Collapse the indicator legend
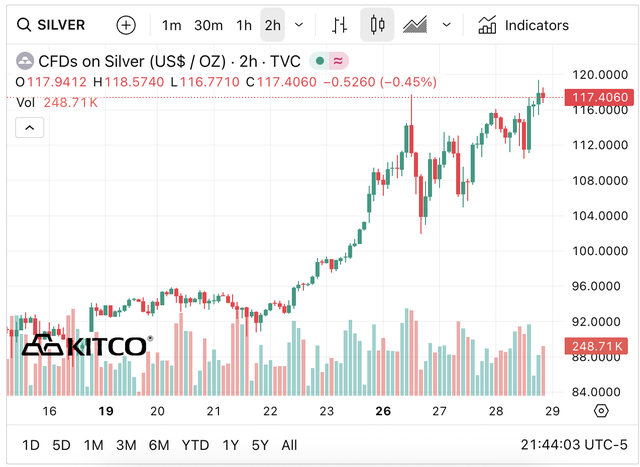The height and width of the screenshot is (467, 640). (x=30, y=126)
